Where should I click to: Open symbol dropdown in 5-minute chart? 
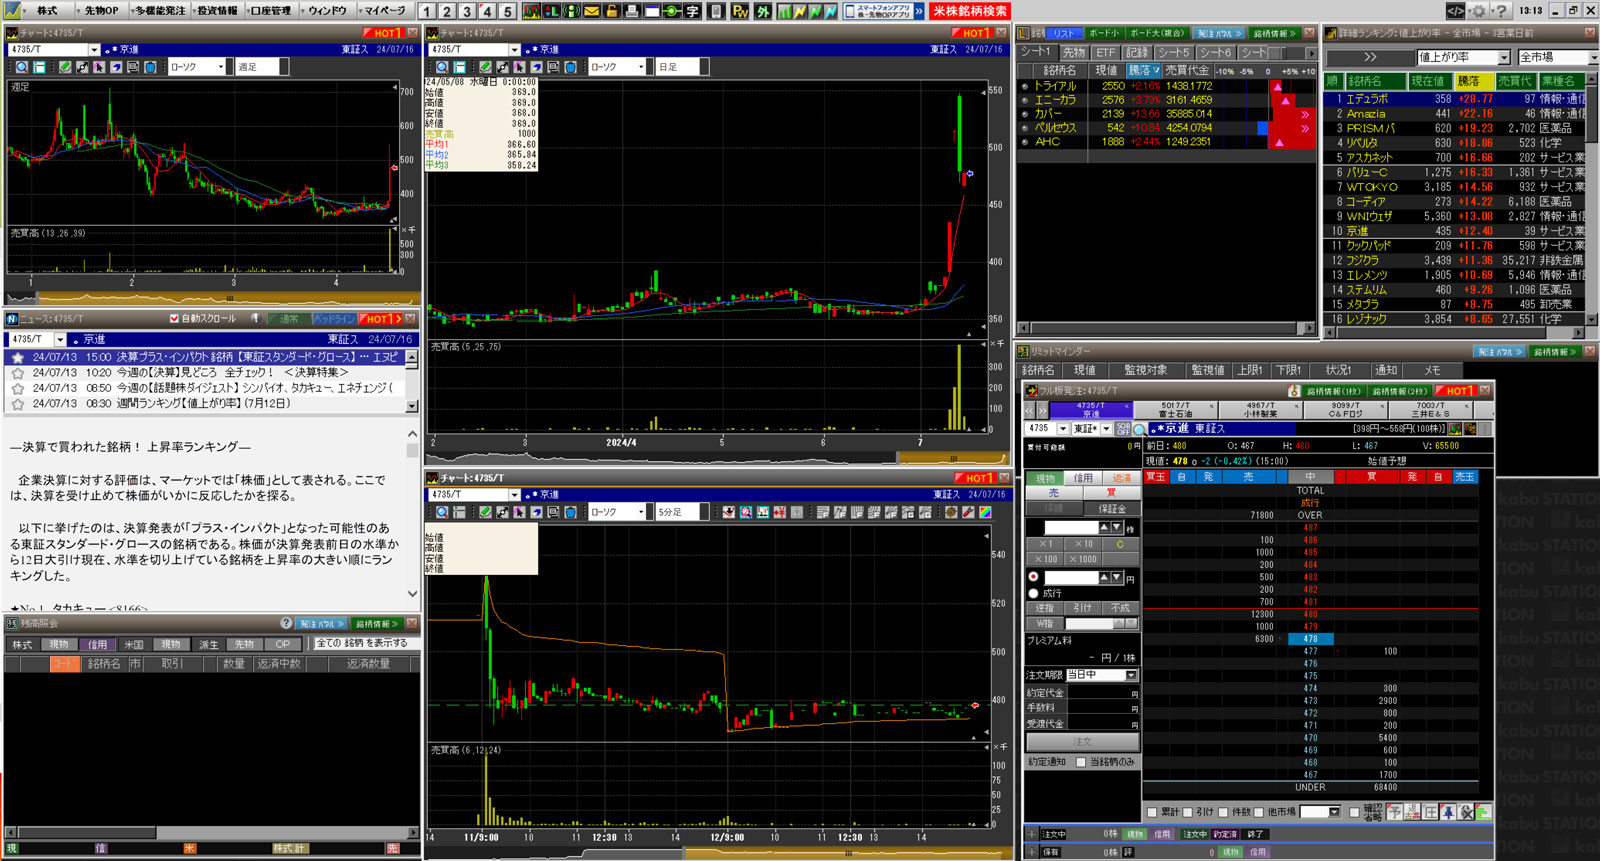point(514,494)
